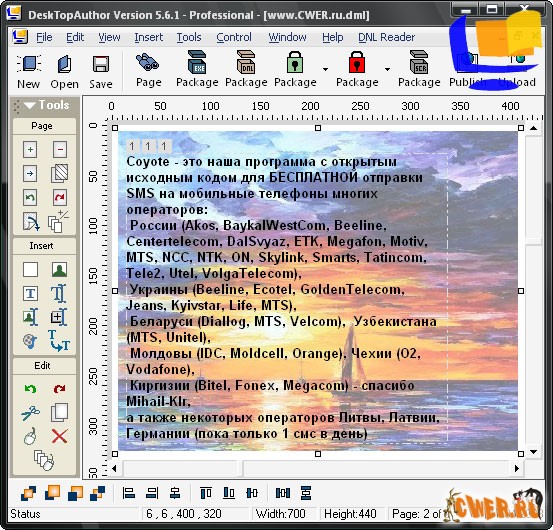Click the horizontal scrollbar right arrow
This screenshot has width=553, height=530.
(x=517, y=469)
